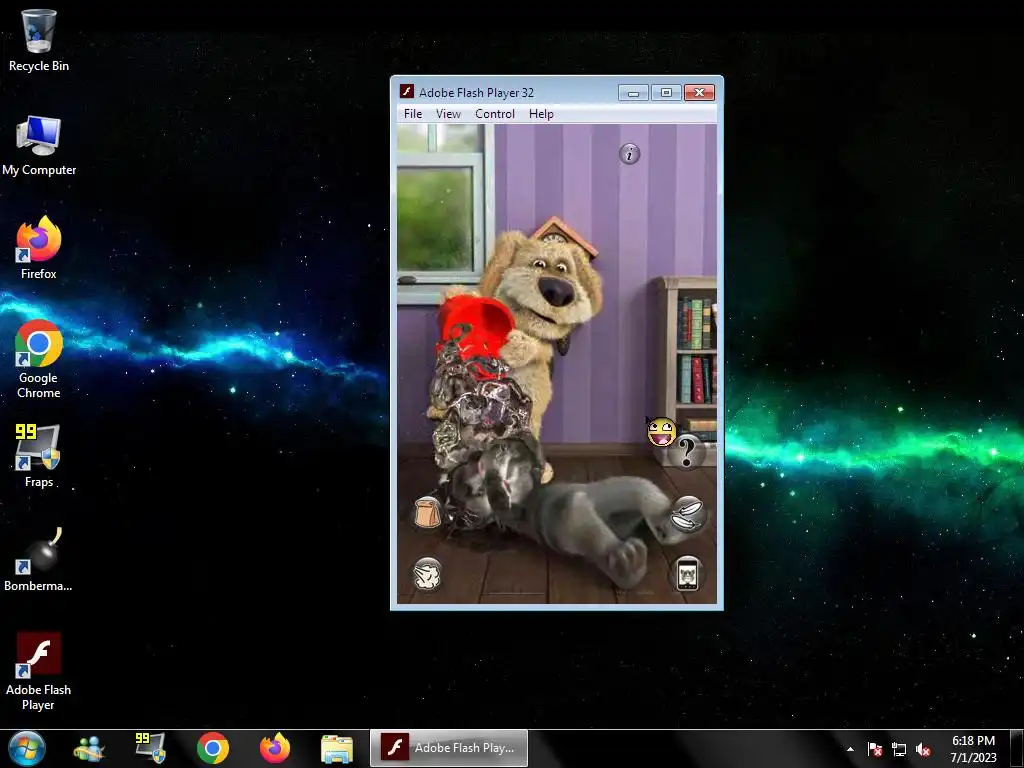Click the question mark help icon
Viewport: 1024px width, 768px height.
coord(686,452)
